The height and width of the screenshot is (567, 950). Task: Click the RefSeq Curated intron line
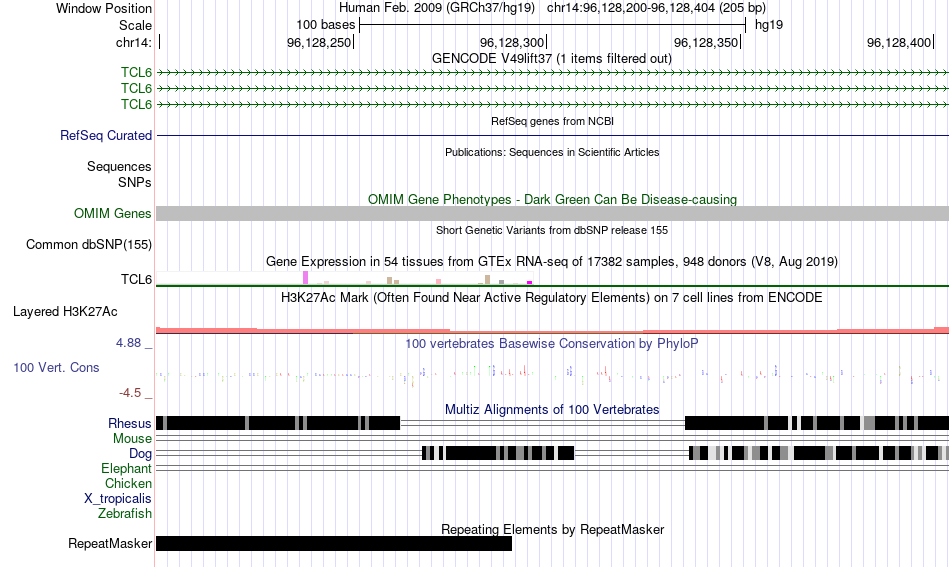pyautogui.click(x=553, y=135)
